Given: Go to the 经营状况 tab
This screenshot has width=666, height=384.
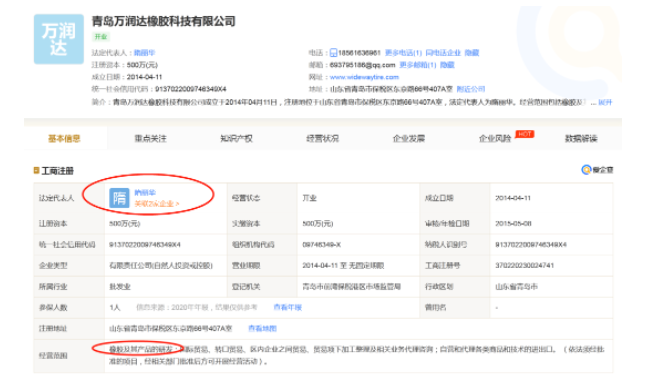Looking at the screenshot, I should click(x=322, y=138).
